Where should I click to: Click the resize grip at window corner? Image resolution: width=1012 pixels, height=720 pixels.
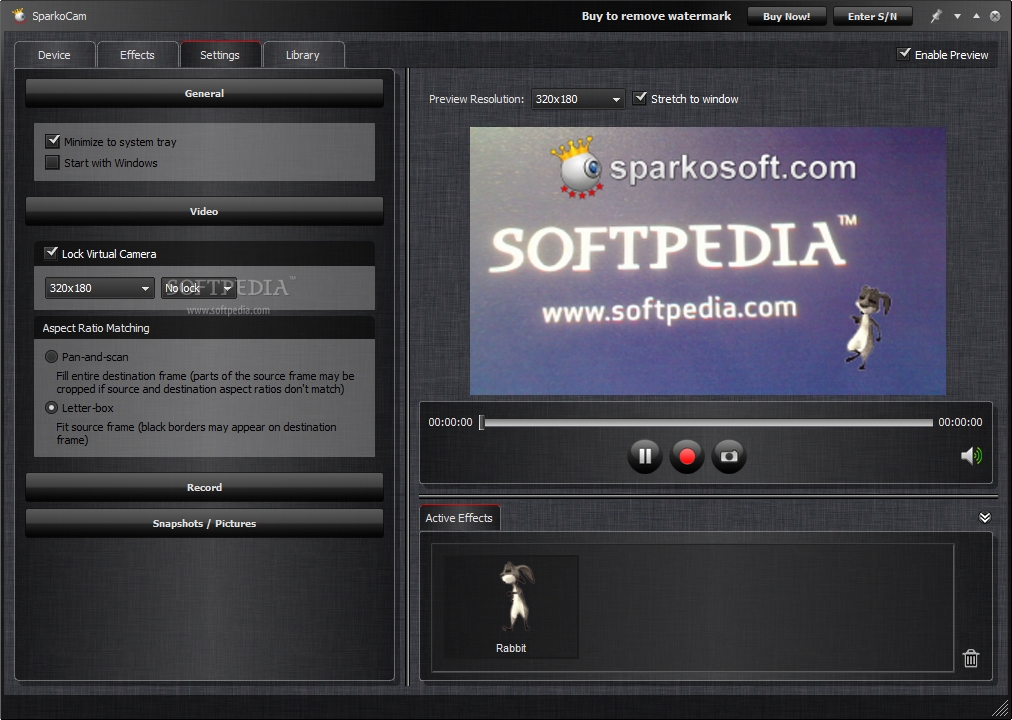1000,709
